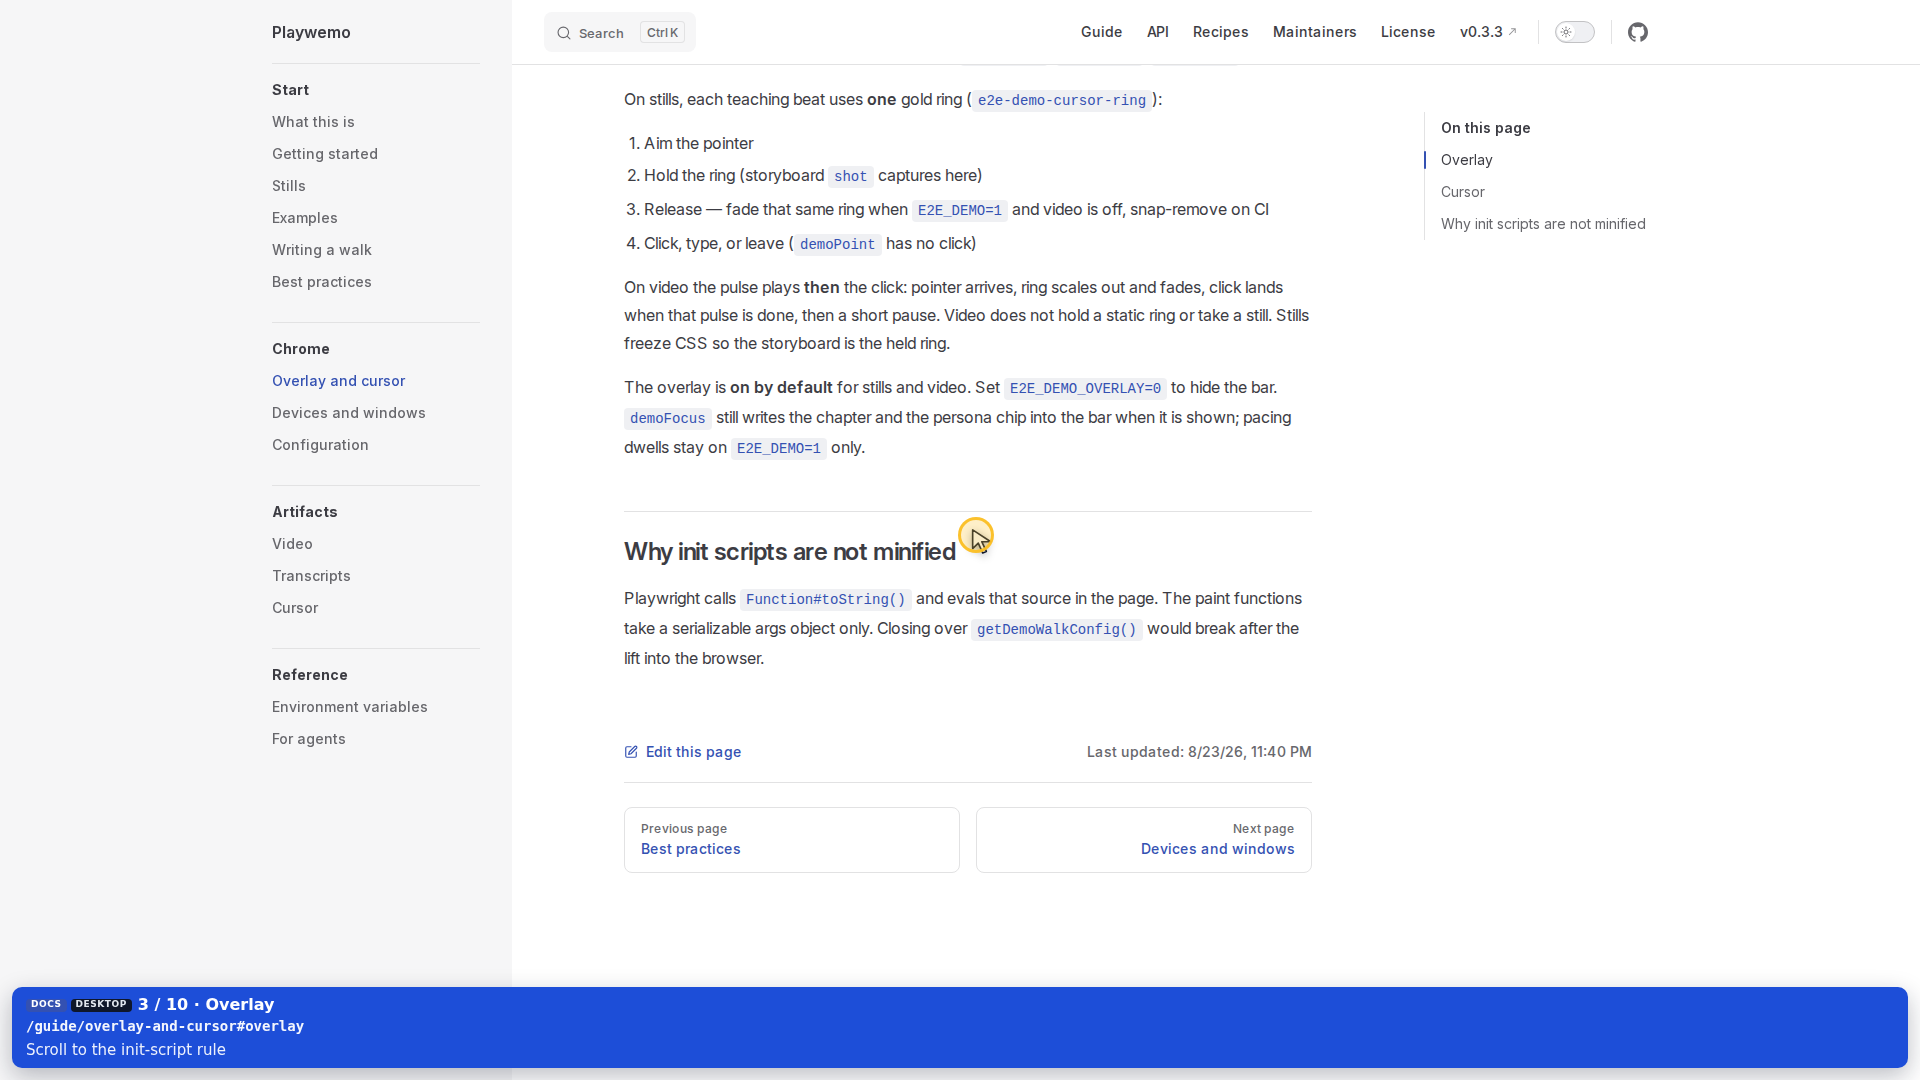Open the Search box
Screen dimensions: 1920x1080
pos(620,33)
